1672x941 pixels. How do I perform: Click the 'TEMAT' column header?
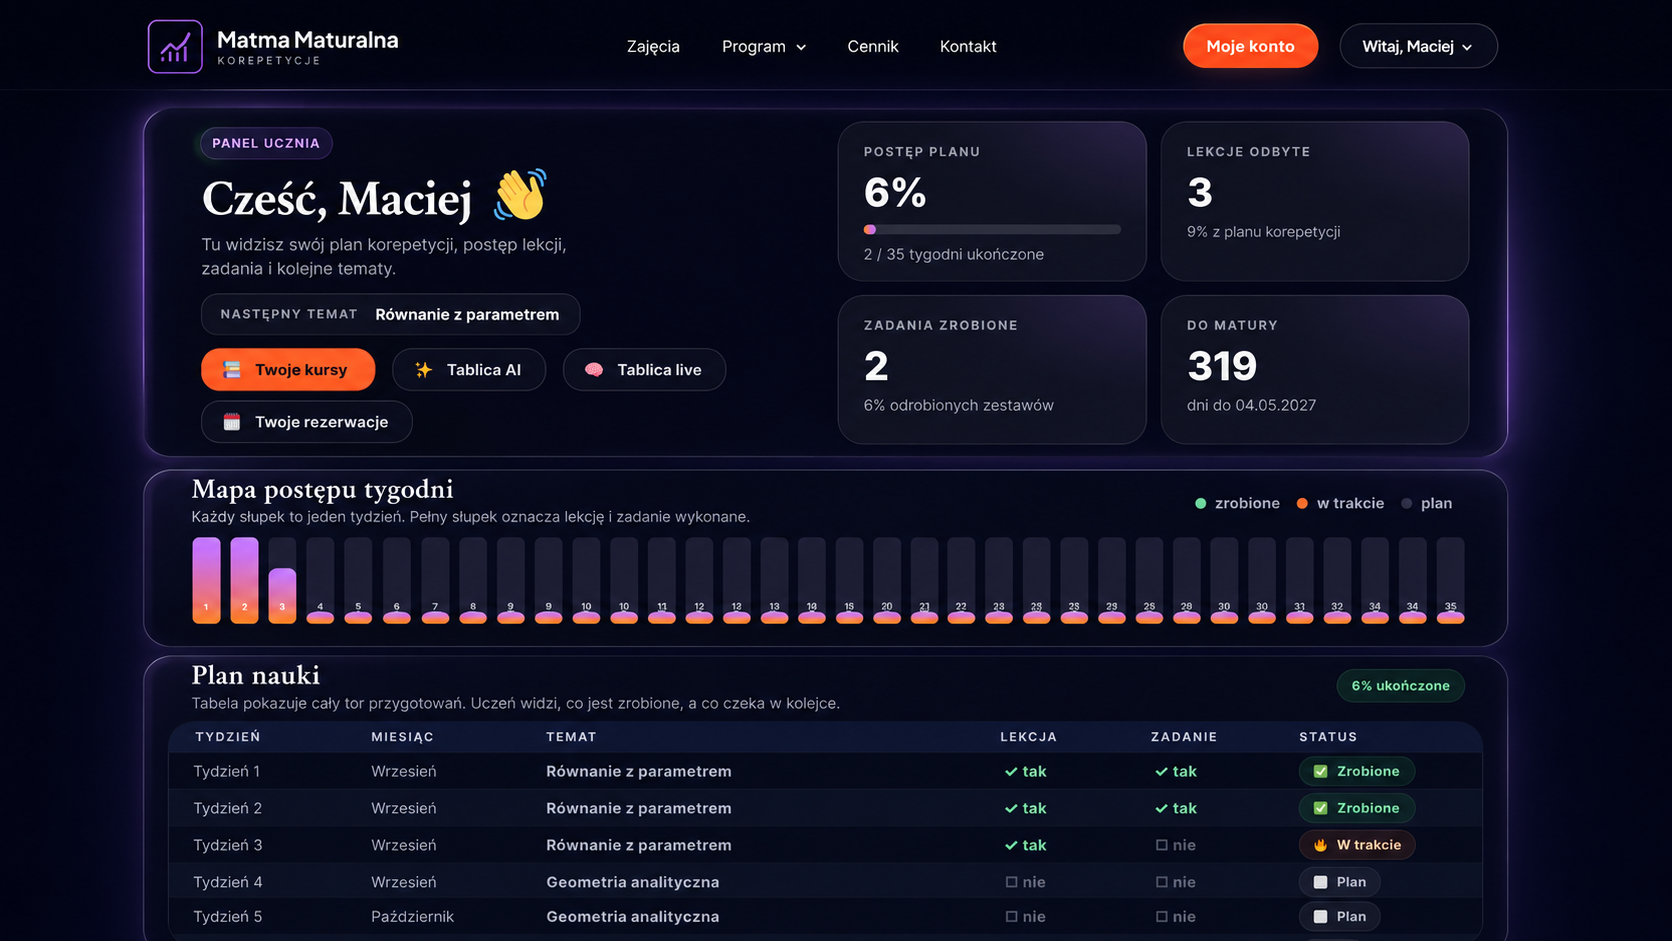pos(571,737)
